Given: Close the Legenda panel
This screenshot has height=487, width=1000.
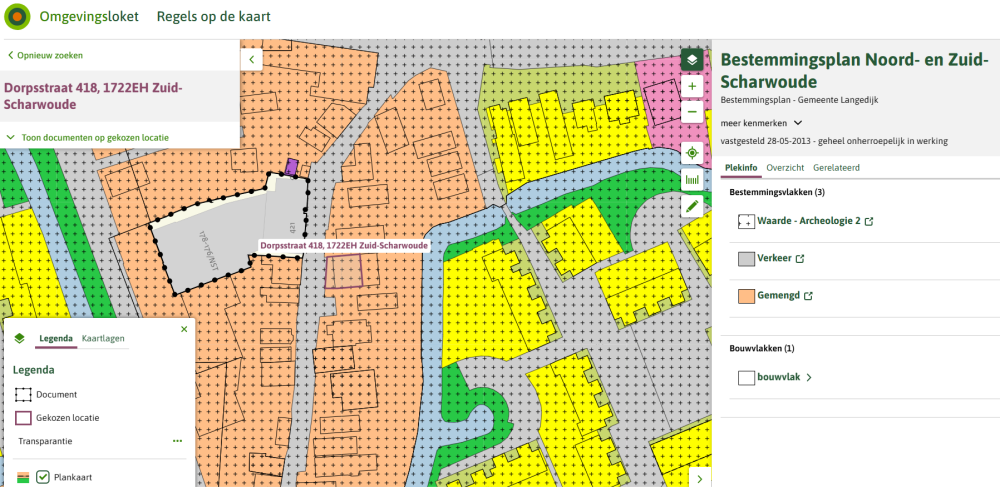Looking at the screenshot, I should tap(184, 329).
